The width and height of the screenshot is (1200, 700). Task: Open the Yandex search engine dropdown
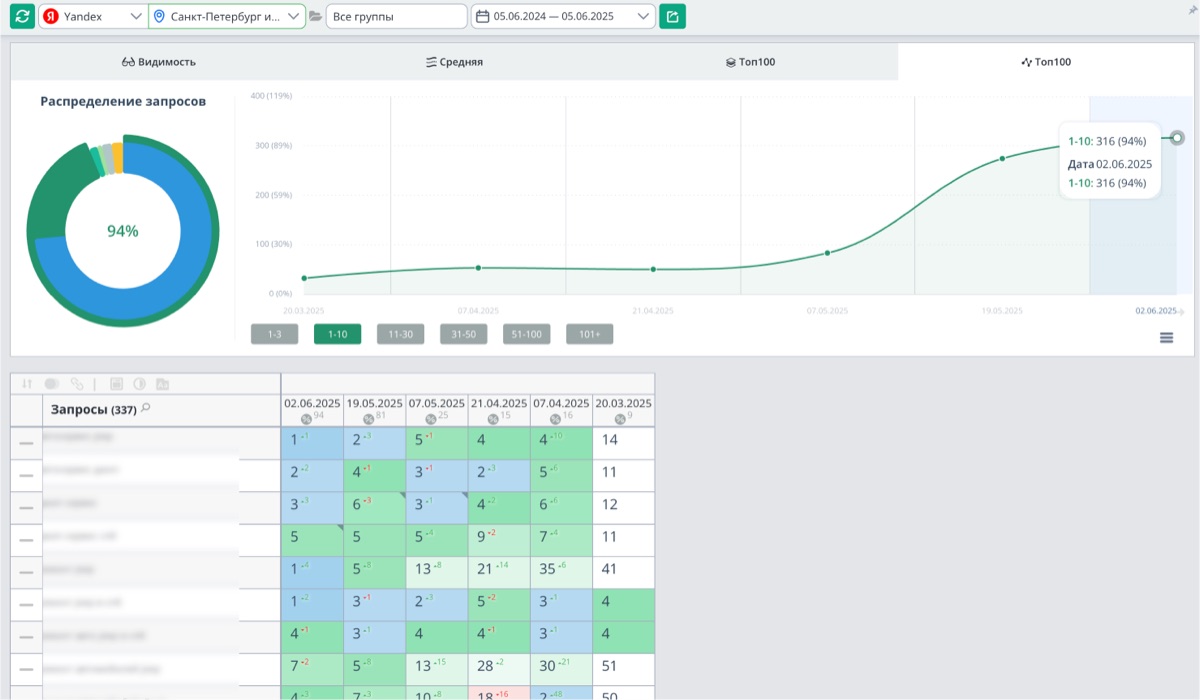click(x=92, y=16)
